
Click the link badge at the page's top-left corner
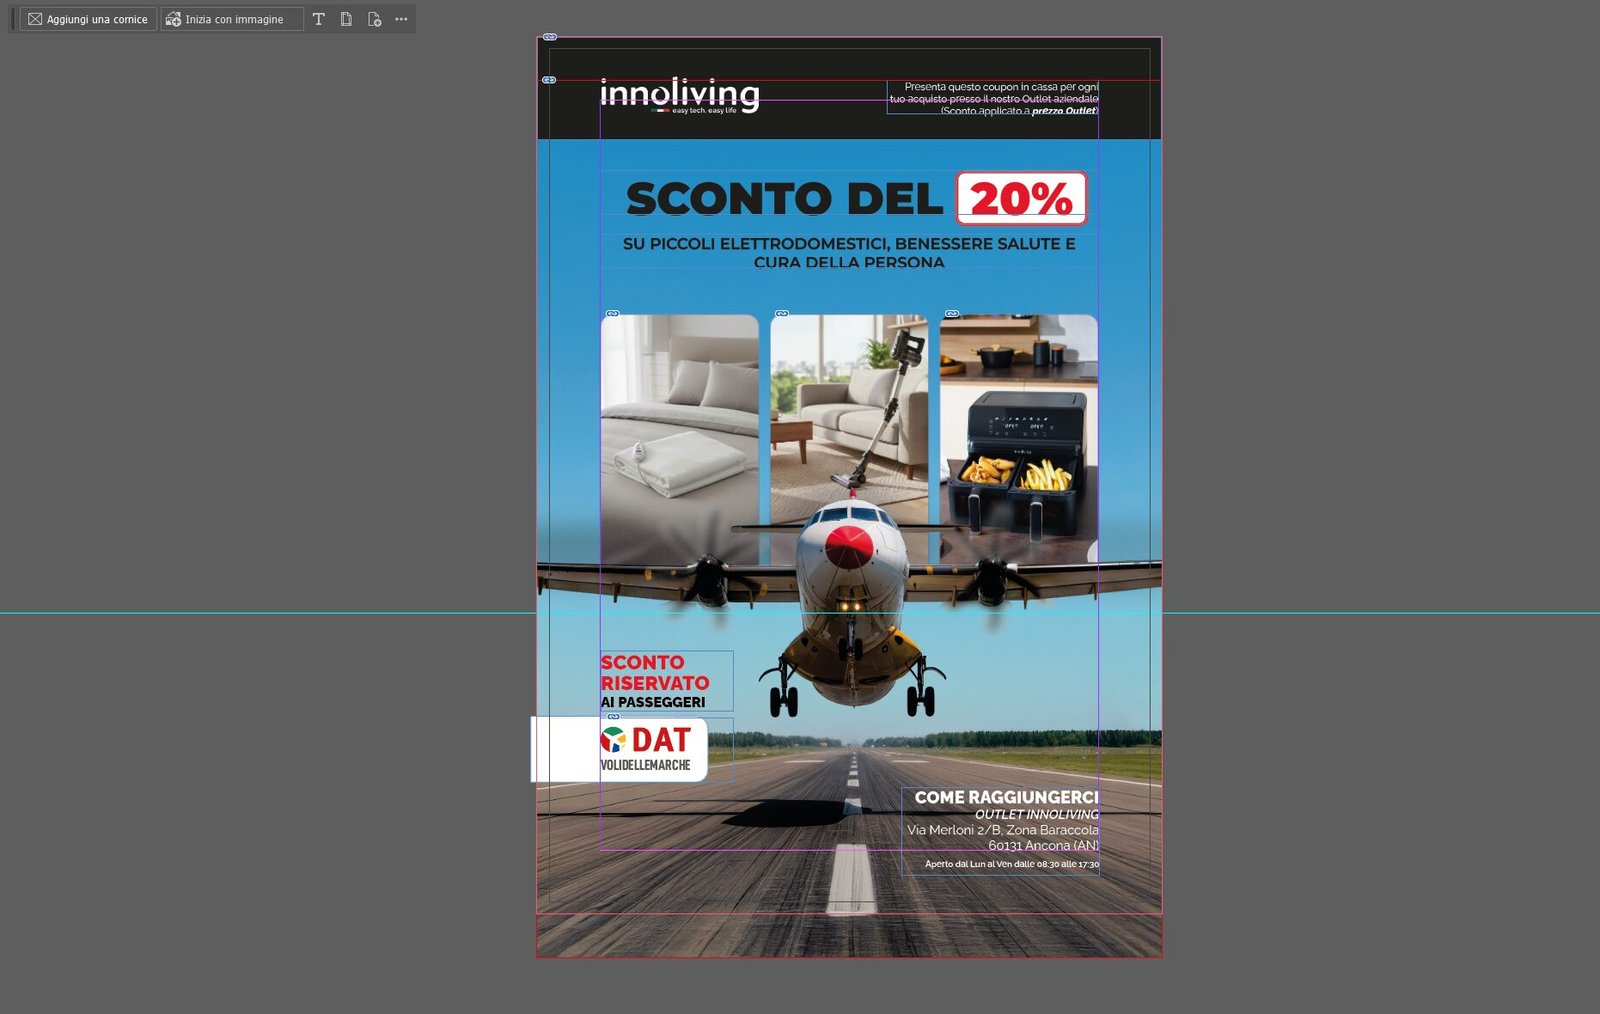(550, 37)
